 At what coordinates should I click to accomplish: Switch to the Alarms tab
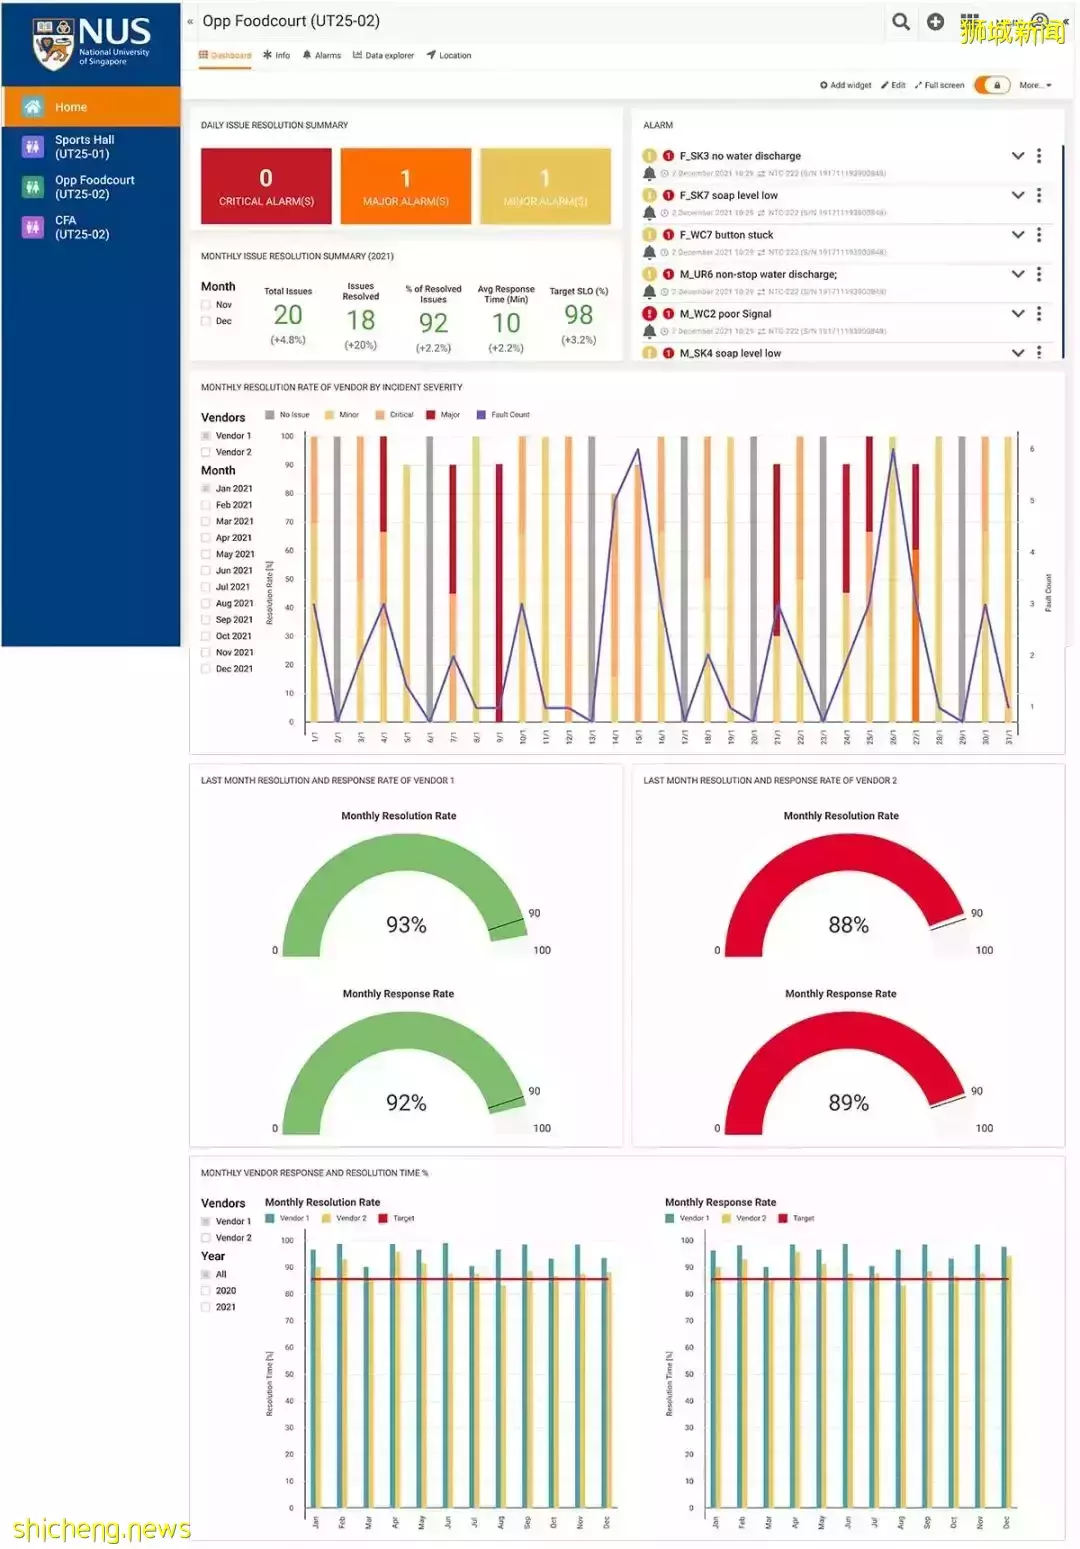[322, 56]
